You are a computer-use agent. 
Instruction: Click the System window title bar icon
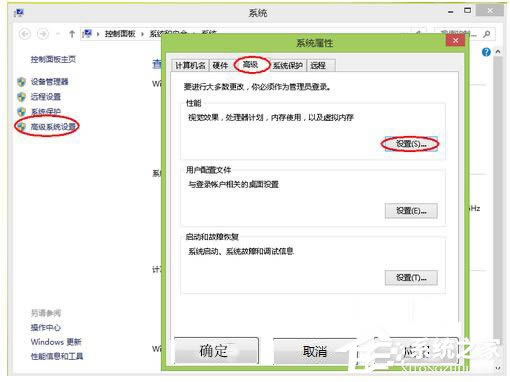18,13
